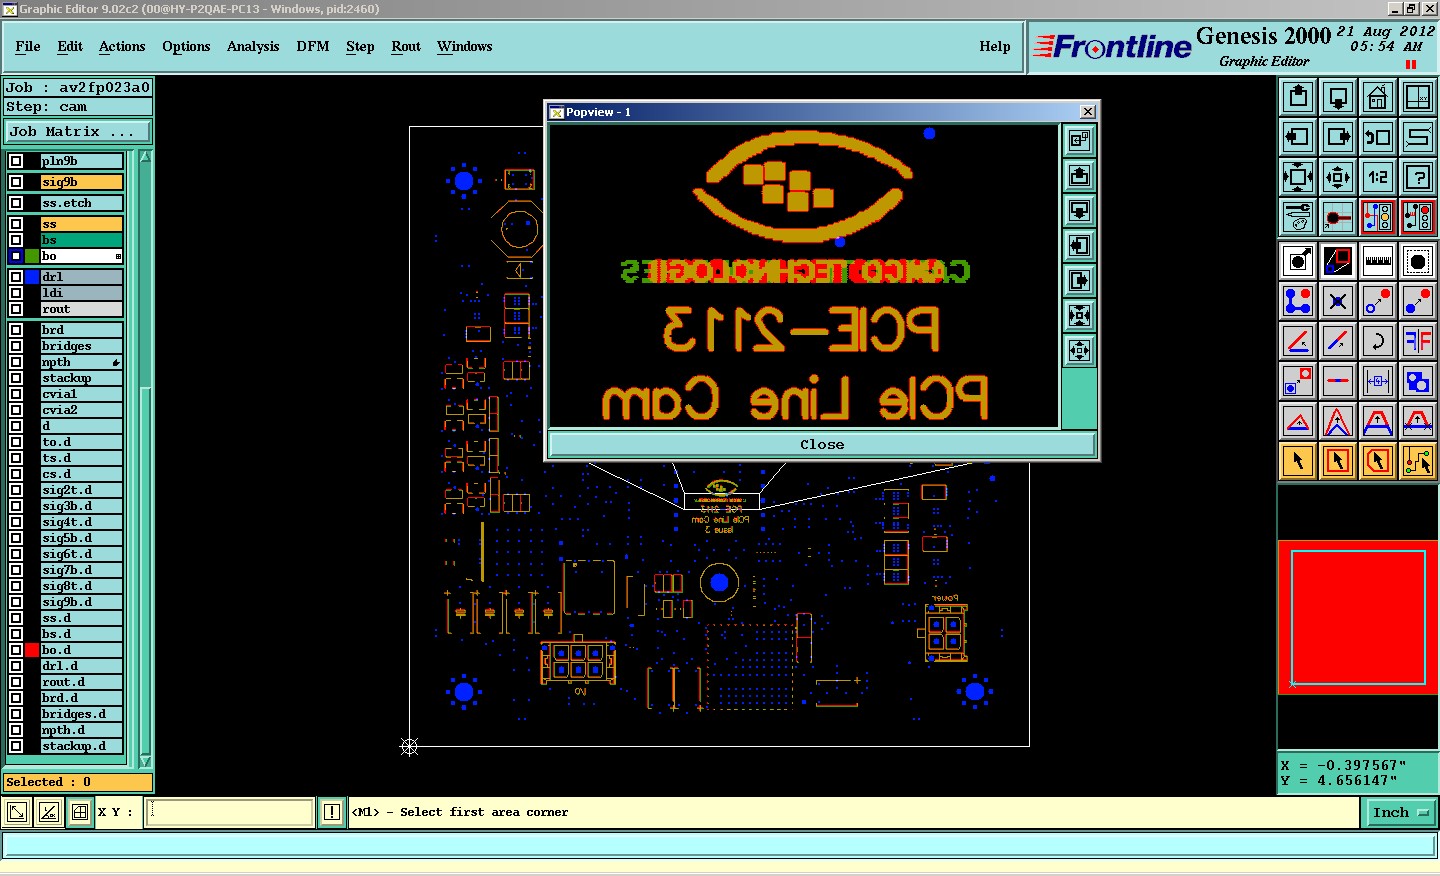Screen dimensions: 1440x876
Task: Select the mirror feature FF tool
Action: (x=1418, y=341)
